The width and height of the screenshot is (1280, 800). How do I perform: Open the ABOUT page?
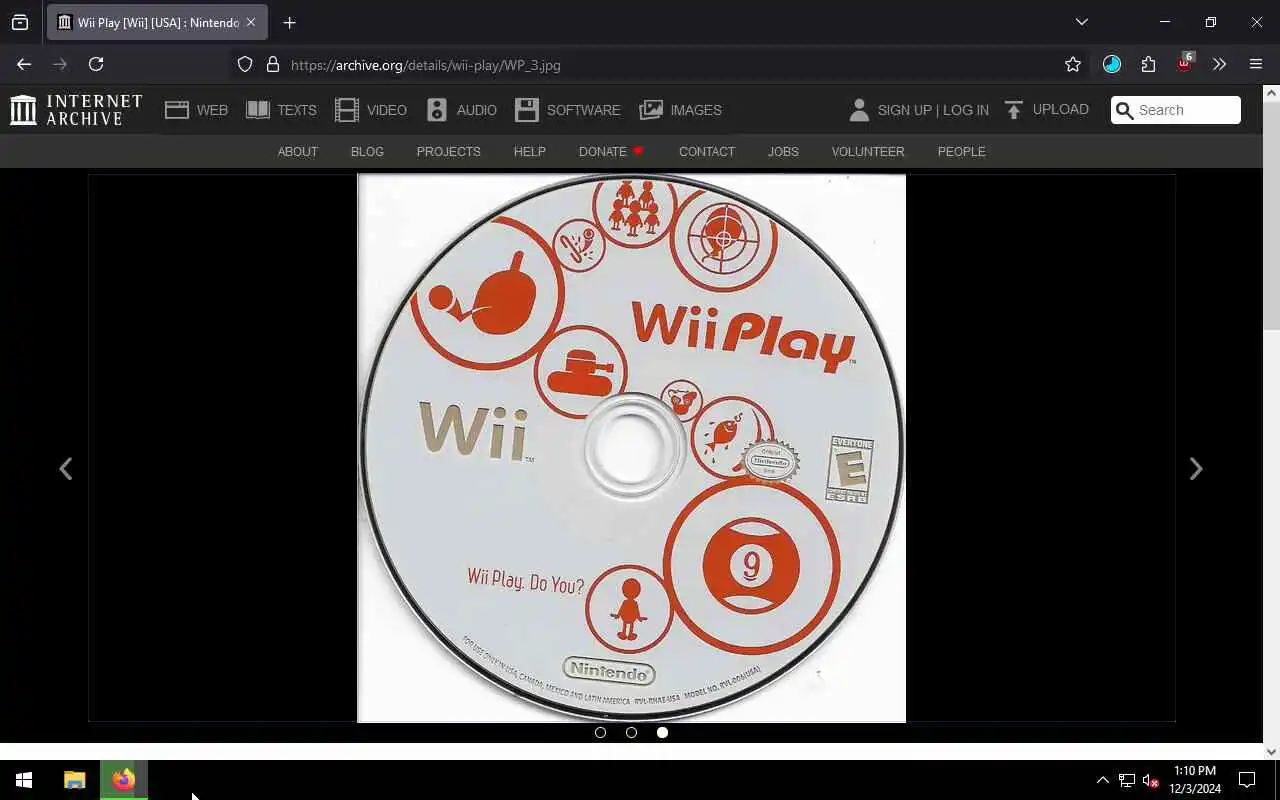(x=297, y=151)
